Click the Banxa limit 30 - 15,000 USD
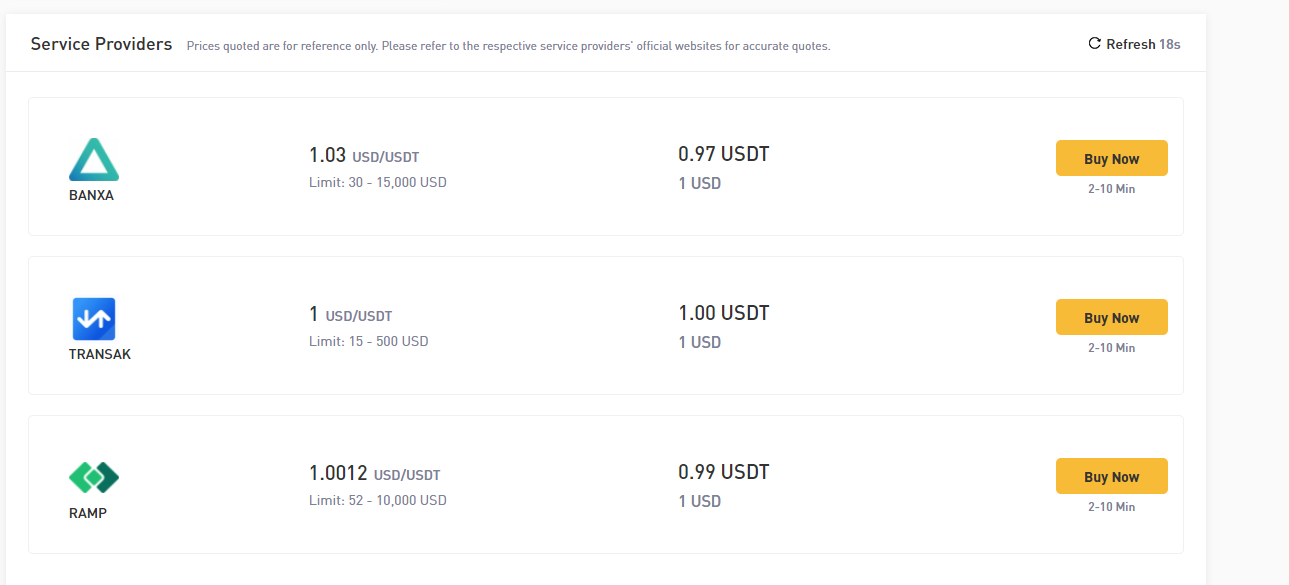Image resolution: width=1289 pixels, height=585 pixels. [378, 183]
